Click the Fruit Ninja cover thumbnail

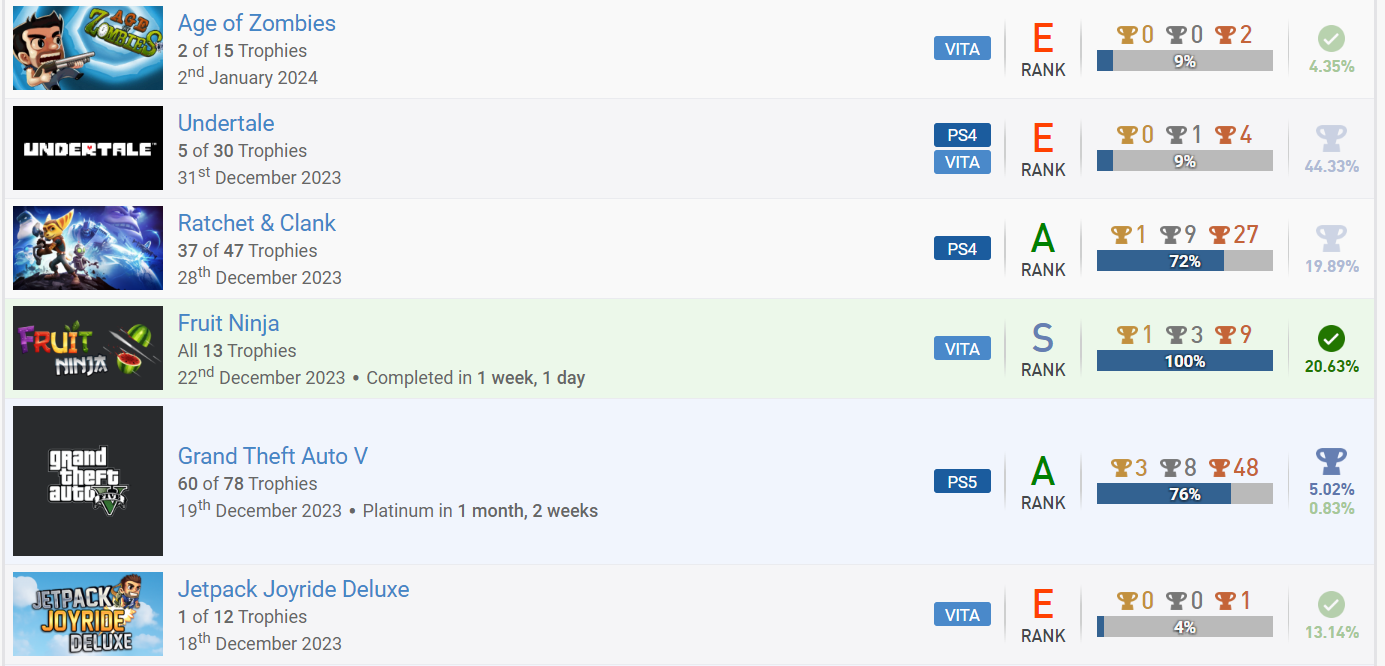[88, 348]
